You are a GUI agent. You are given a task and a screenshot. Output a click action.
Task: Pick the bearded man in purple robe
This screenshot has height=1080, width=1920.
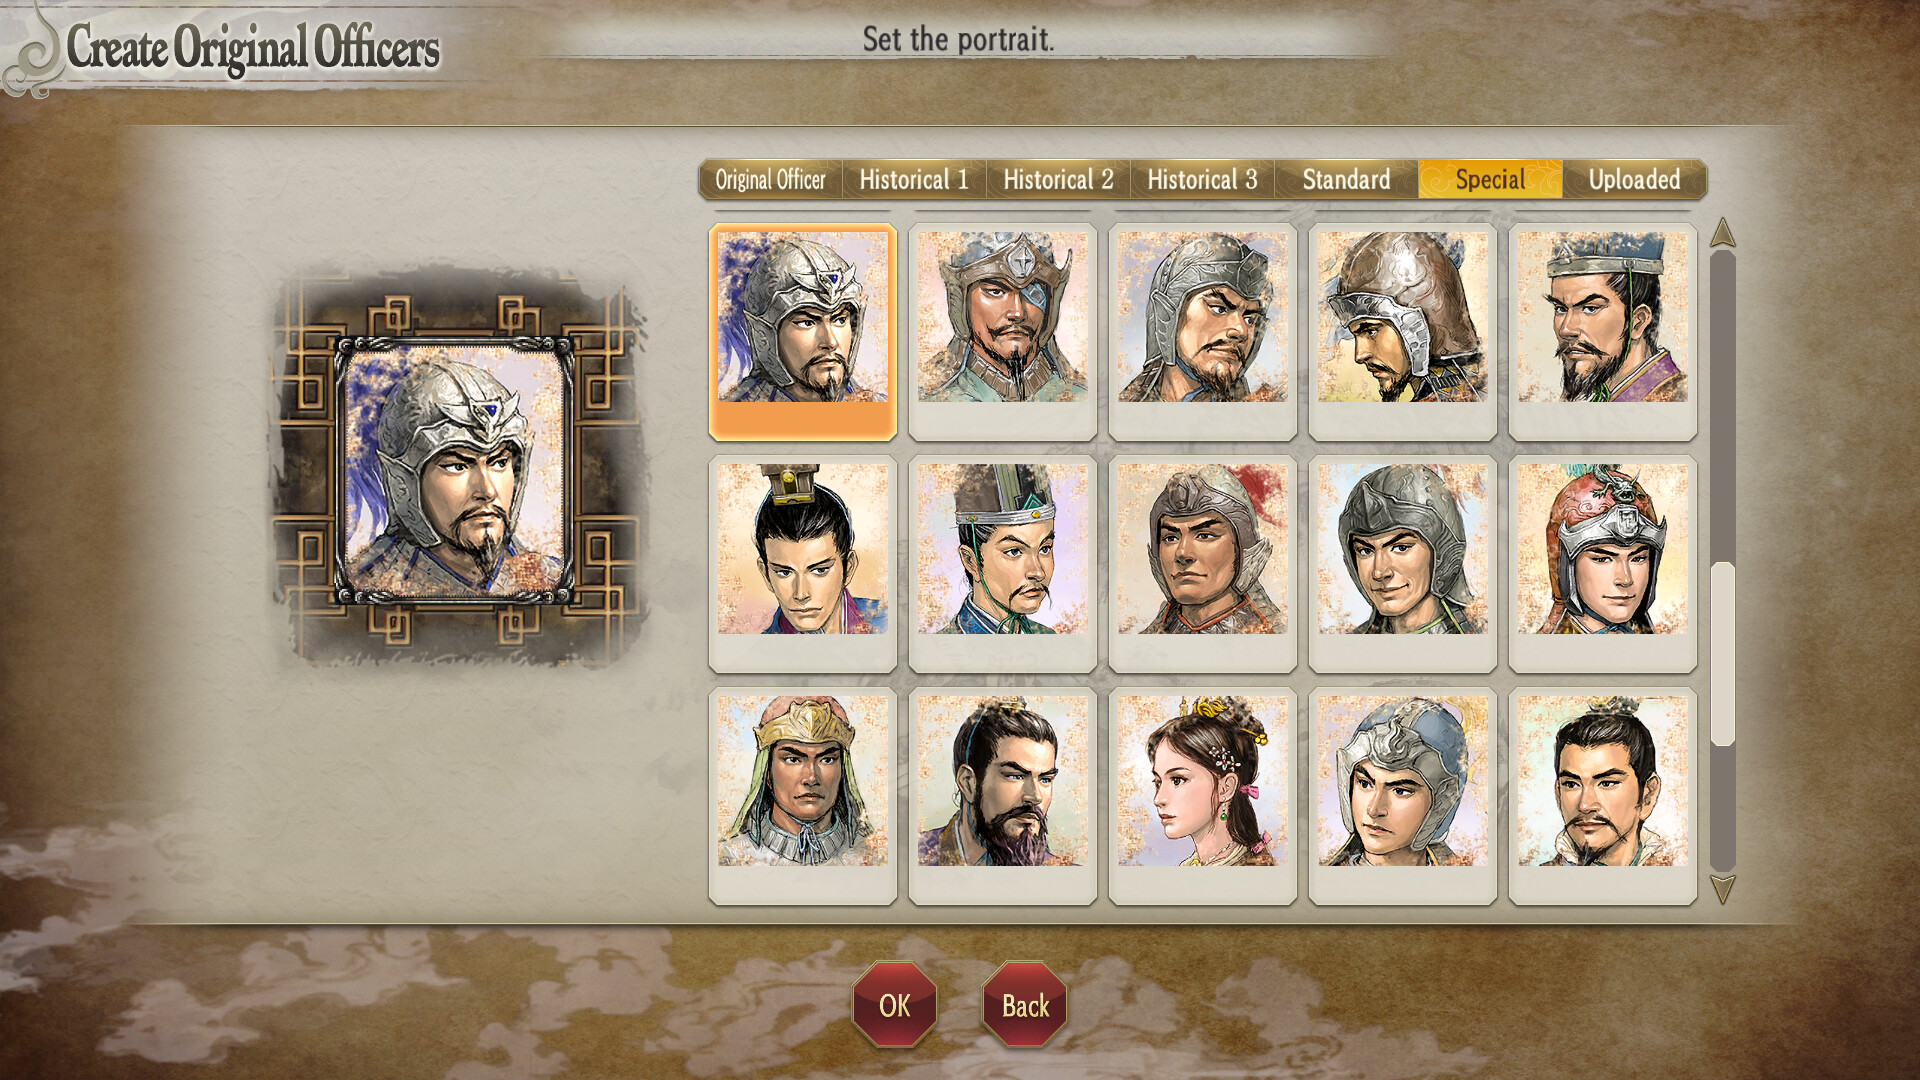tap(1603, 331)
